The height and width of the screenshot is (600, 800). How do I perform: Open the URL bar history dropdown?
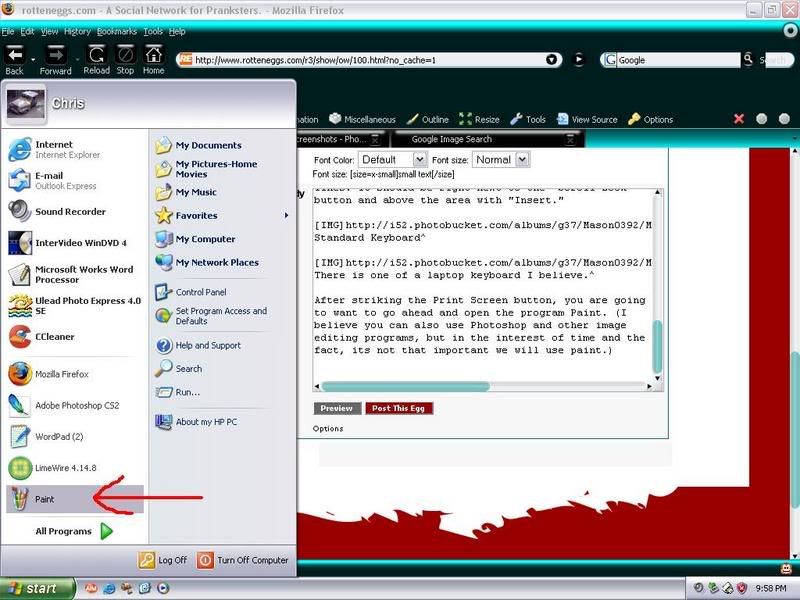point(551,60)
